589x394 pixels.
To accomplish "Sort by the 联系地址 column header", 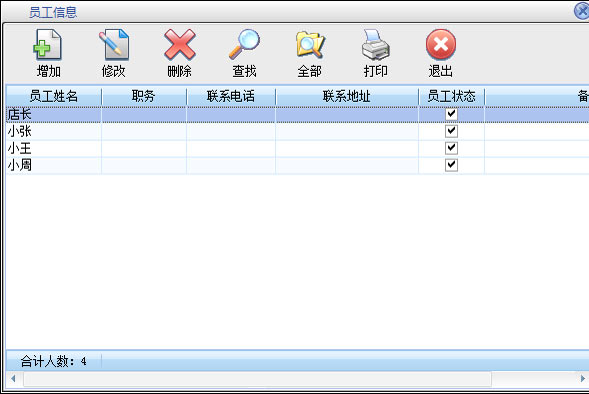I will pos(347,97).
